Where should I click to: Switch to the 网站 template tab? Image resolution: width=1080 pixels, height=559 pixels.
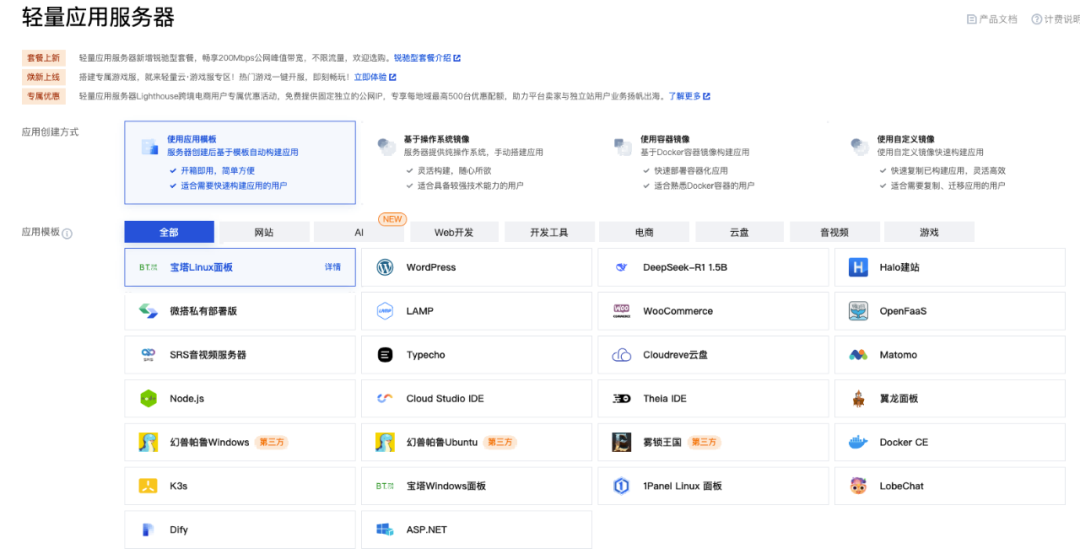click(x=264, y=232)
